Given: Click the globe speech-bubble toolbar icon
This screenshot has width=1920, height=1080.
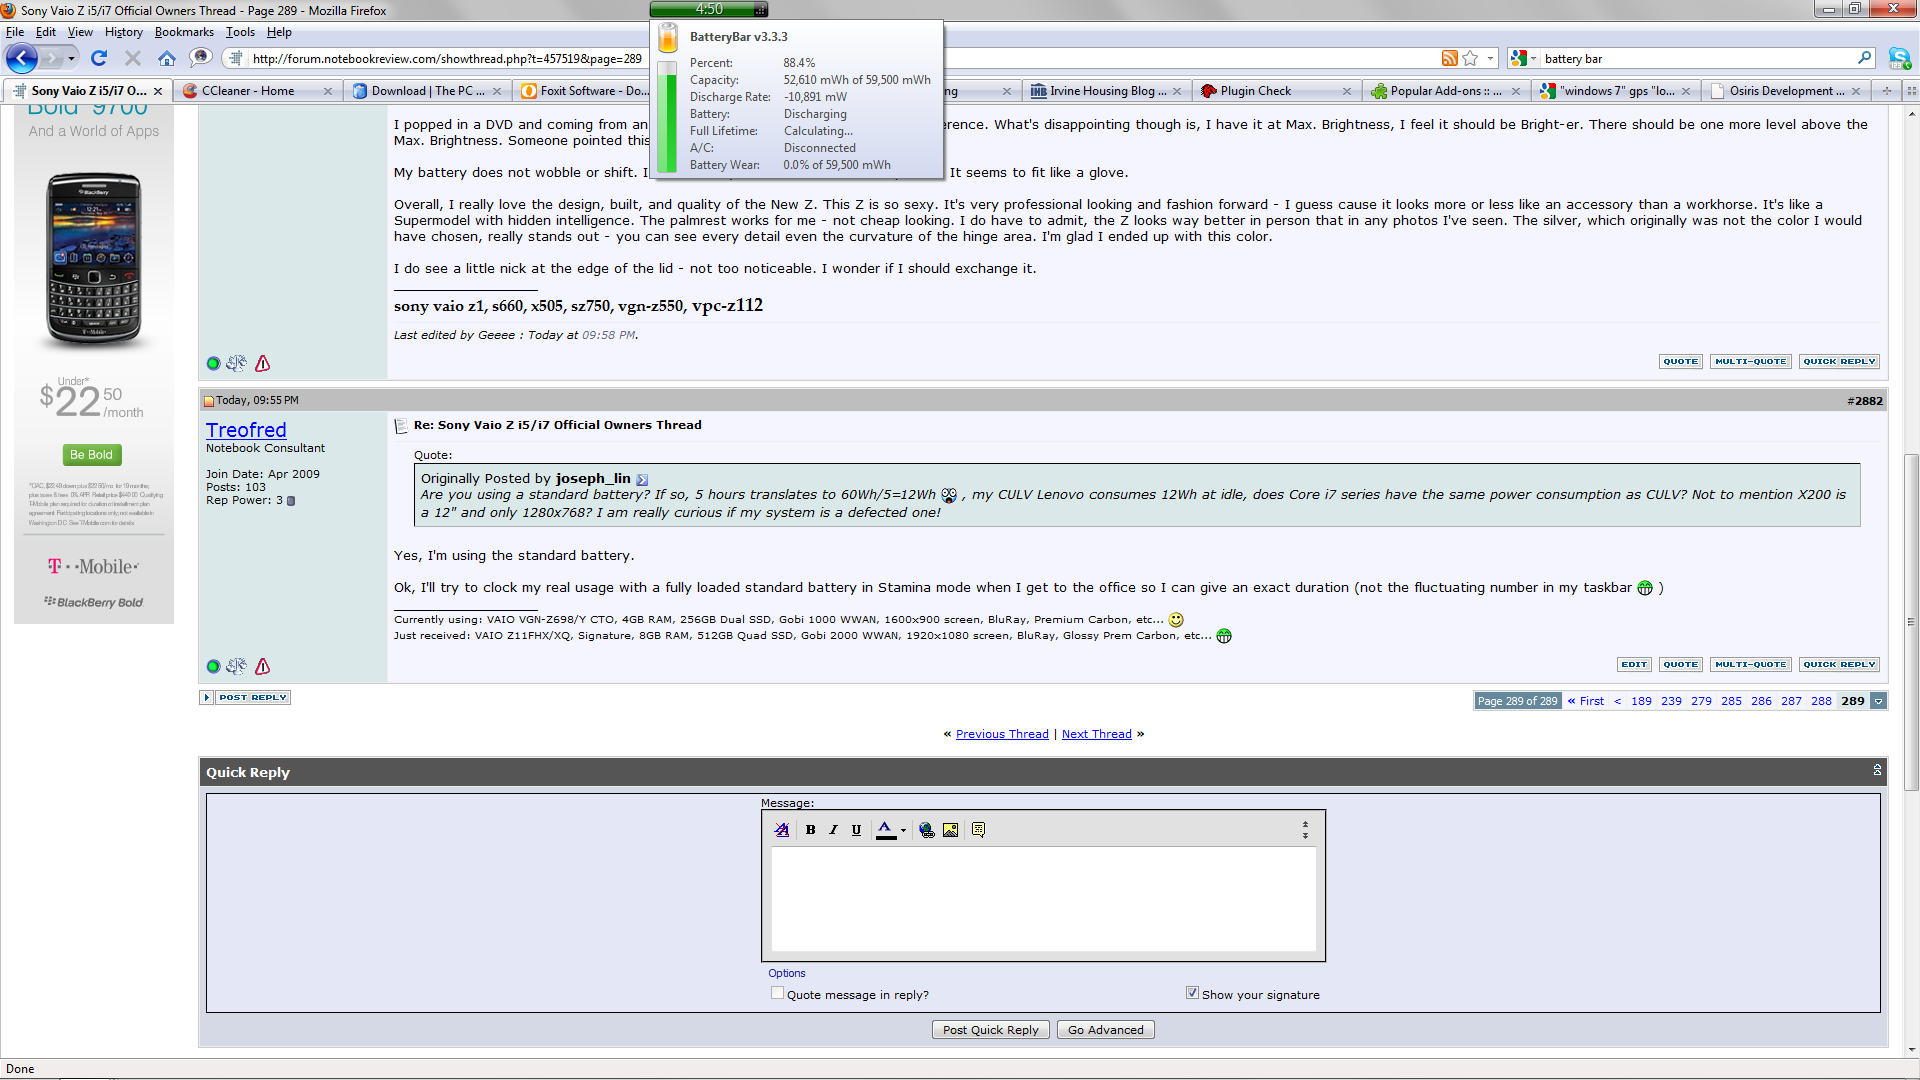Looking at the screenshot, I should coord(201,58).
